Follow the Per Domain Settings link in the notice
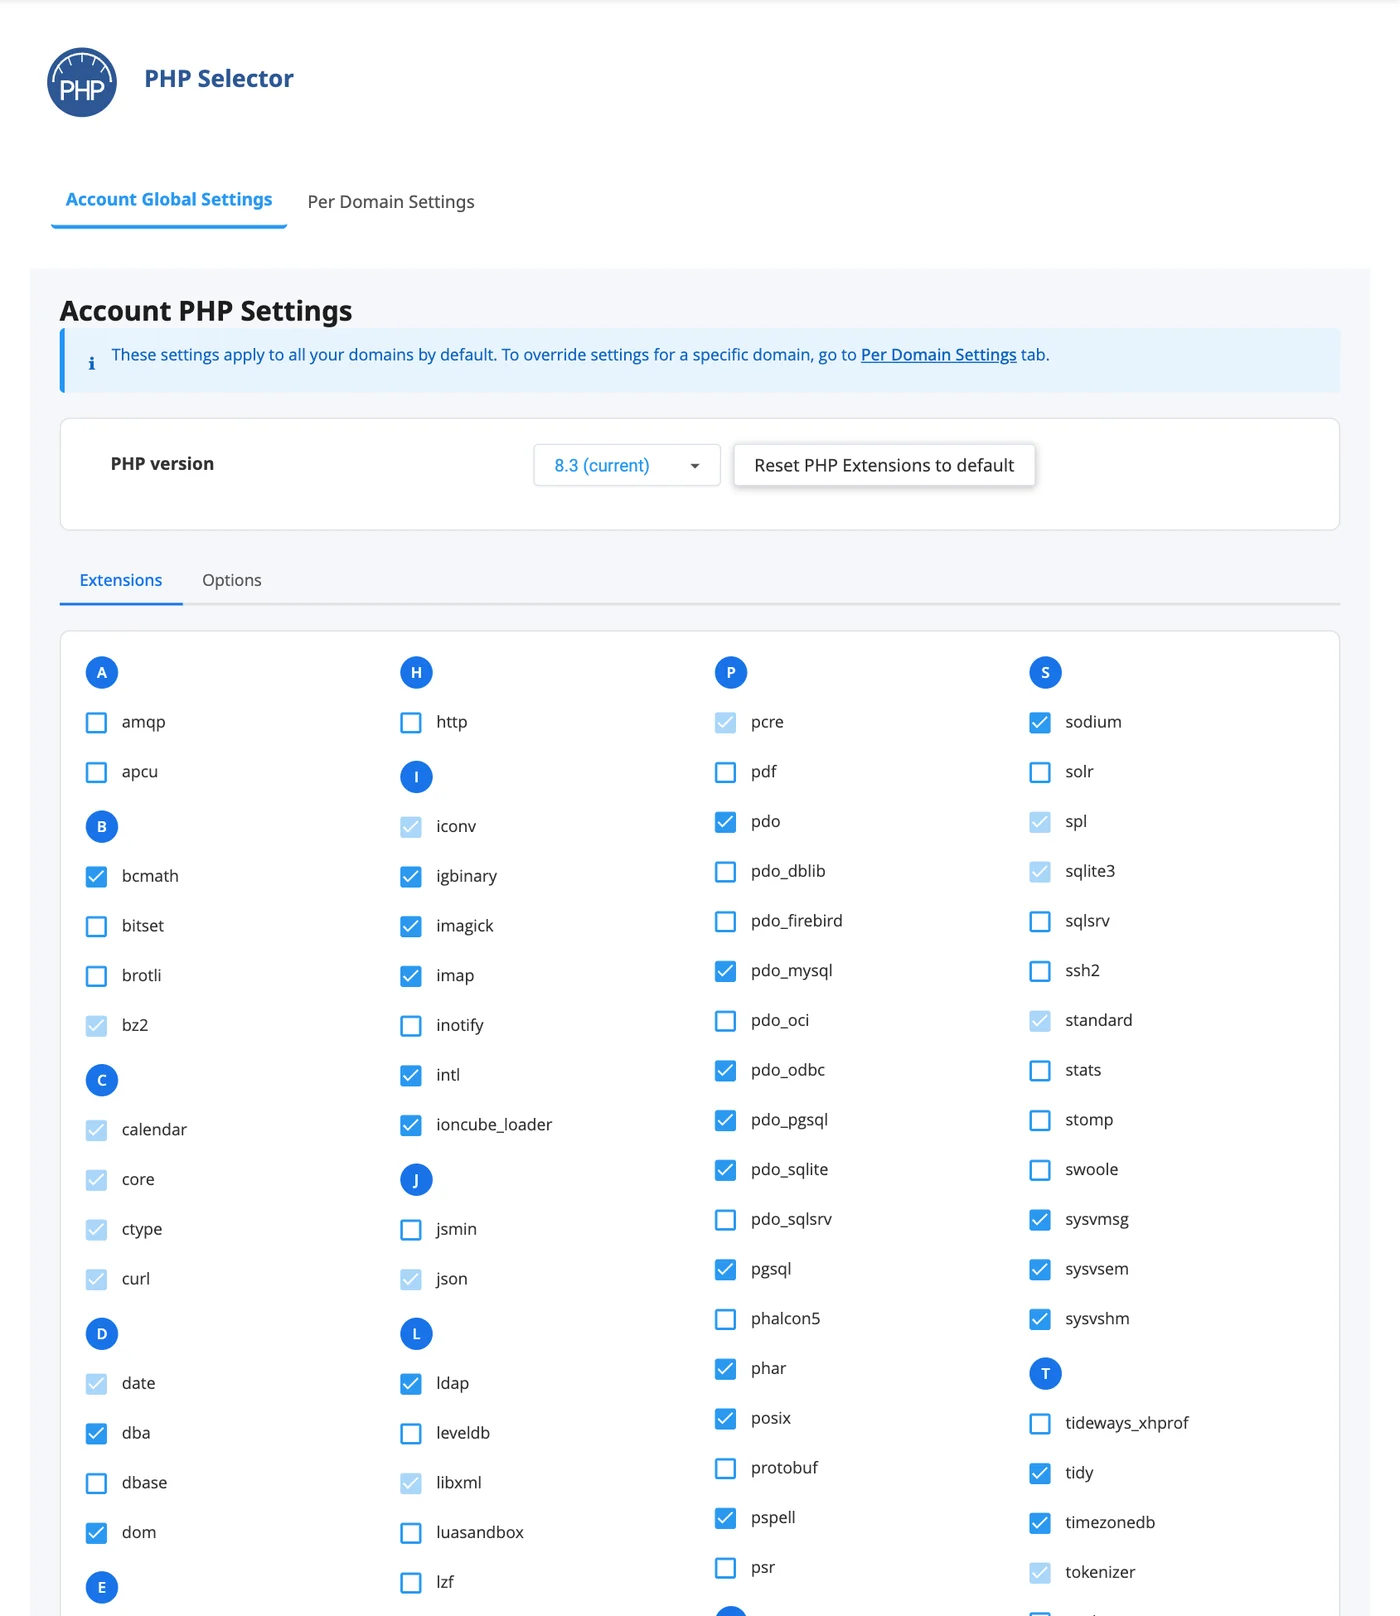The width and height of the screenshot is (1400, 1616). point(938,355)
